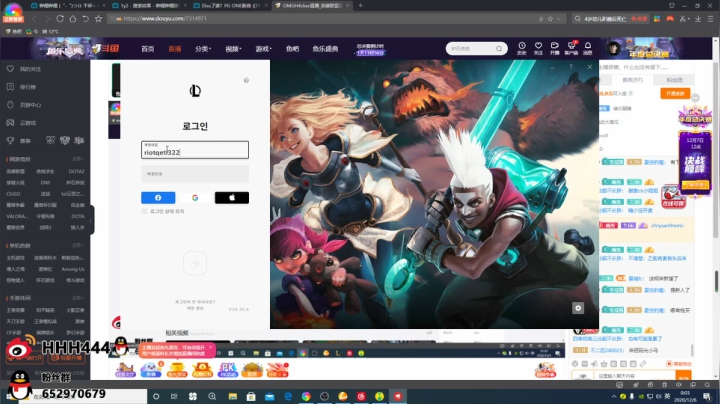This screenshot has width=720, height=404.
Task: Bookmark page with star next to home
Action: 98,19
